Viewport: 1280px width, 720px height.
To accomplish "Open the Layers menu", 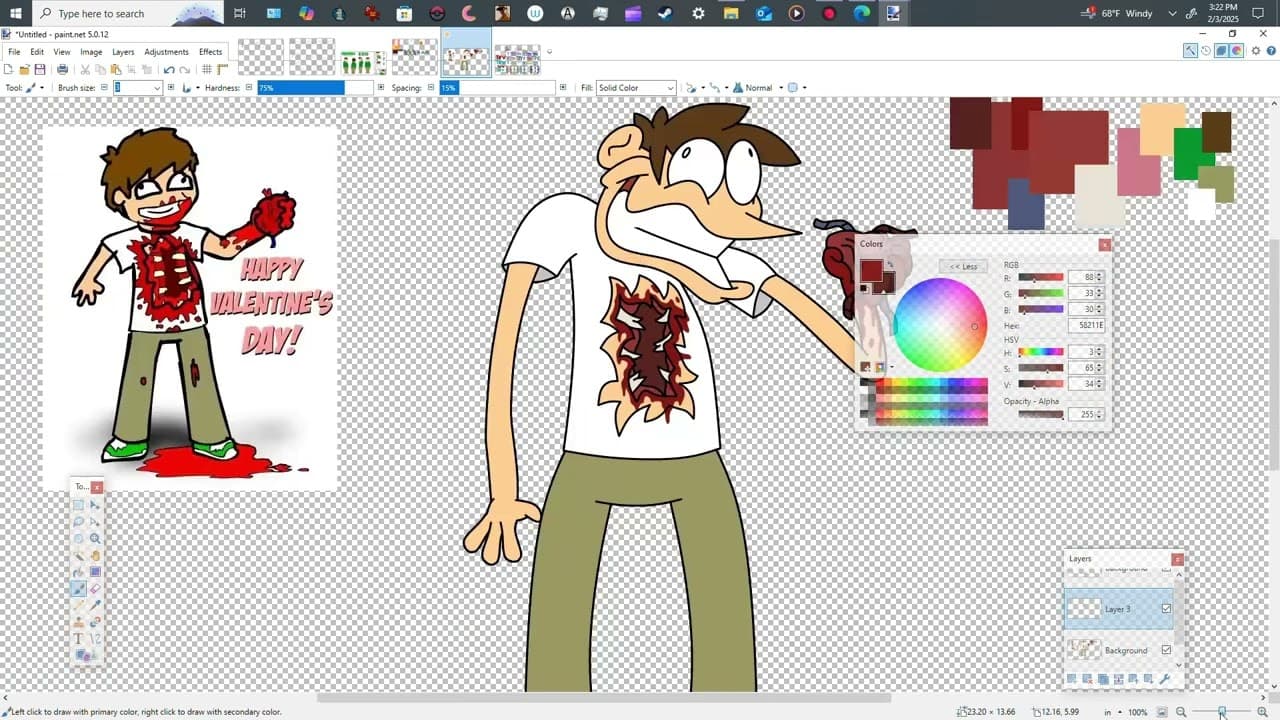I will [x=123, y=52].
